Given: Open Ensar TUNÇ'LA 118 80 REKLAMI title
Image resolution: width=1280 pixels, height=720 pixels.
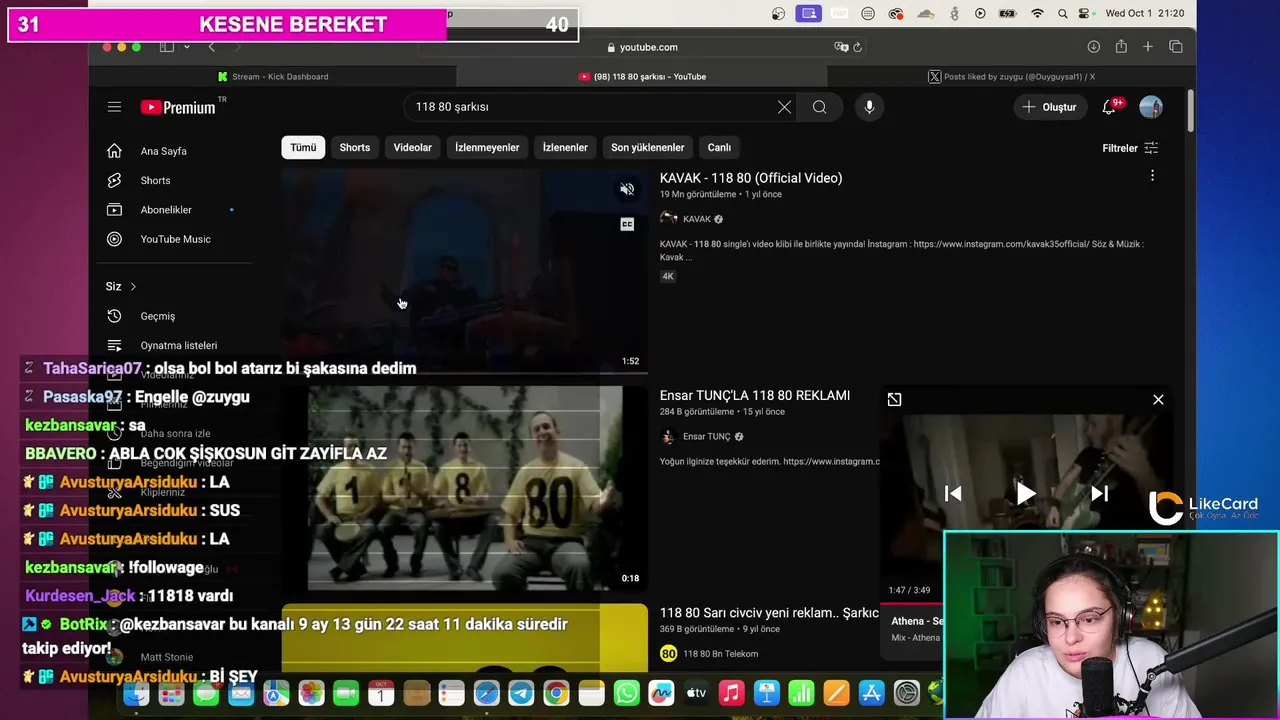Looking at the screenshot, I should 755,396.
